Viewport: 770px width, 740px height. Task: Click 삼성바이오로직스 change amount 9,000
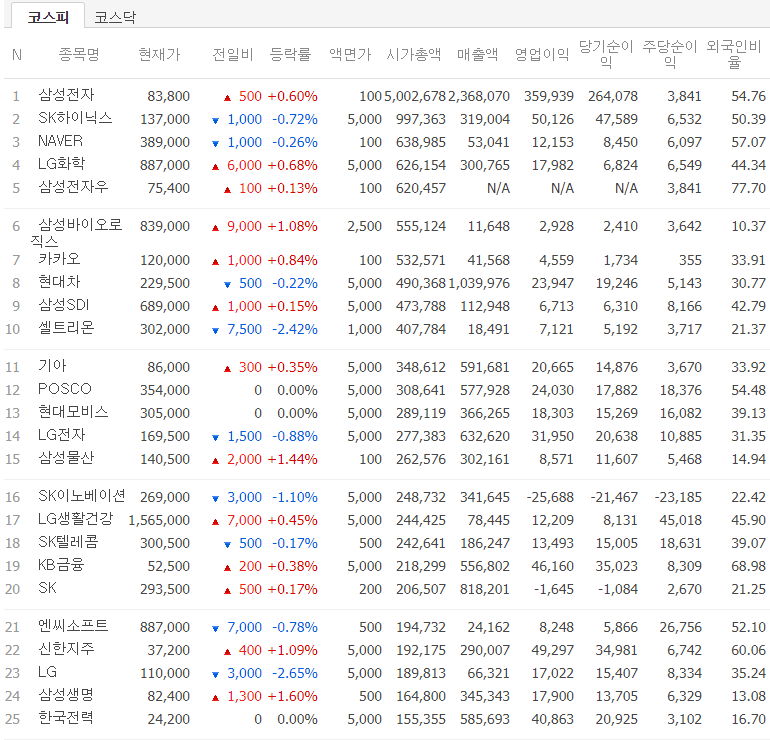(x=244, y=226)
